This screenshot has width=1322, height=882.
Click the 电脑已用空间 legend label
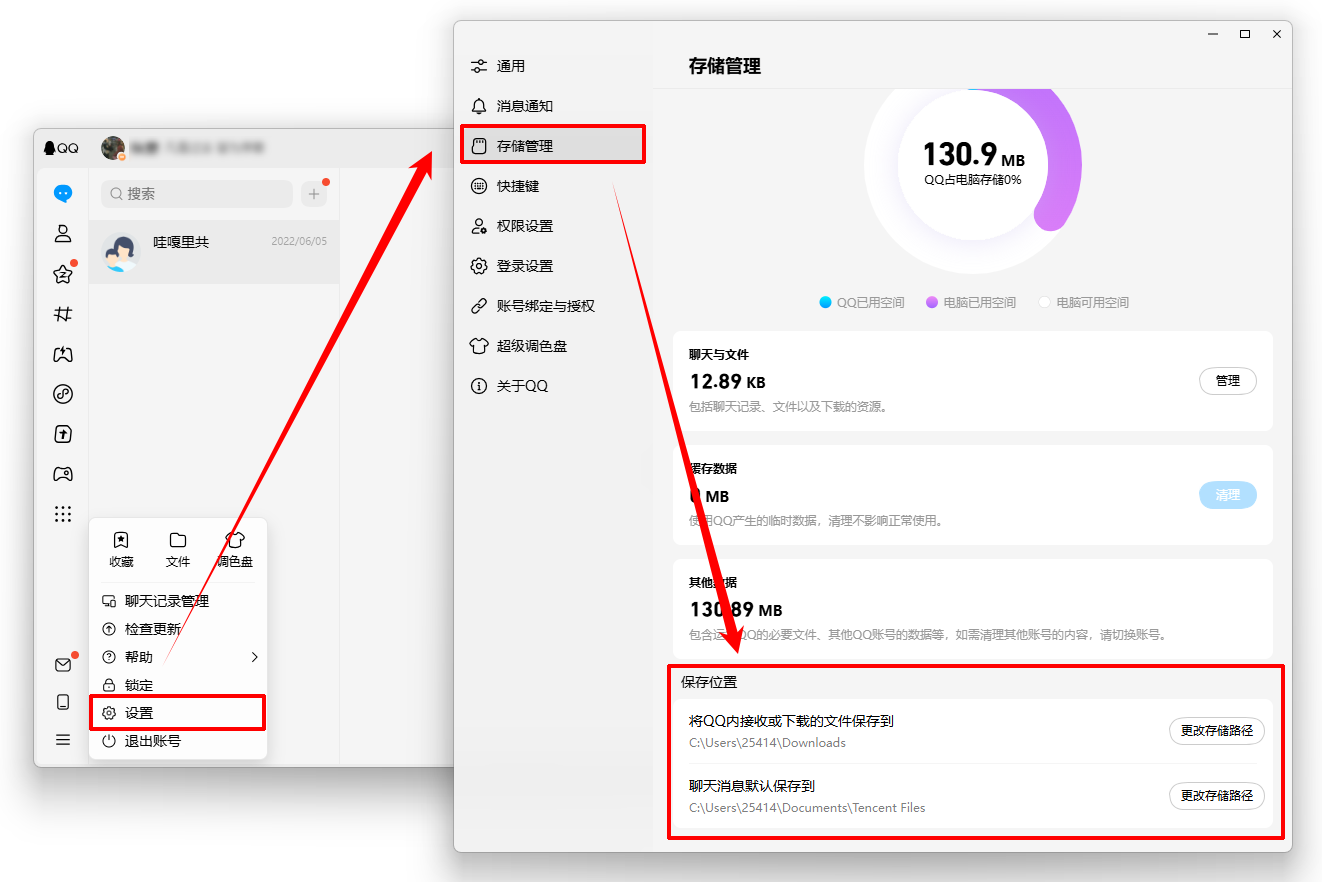(979, 302)
